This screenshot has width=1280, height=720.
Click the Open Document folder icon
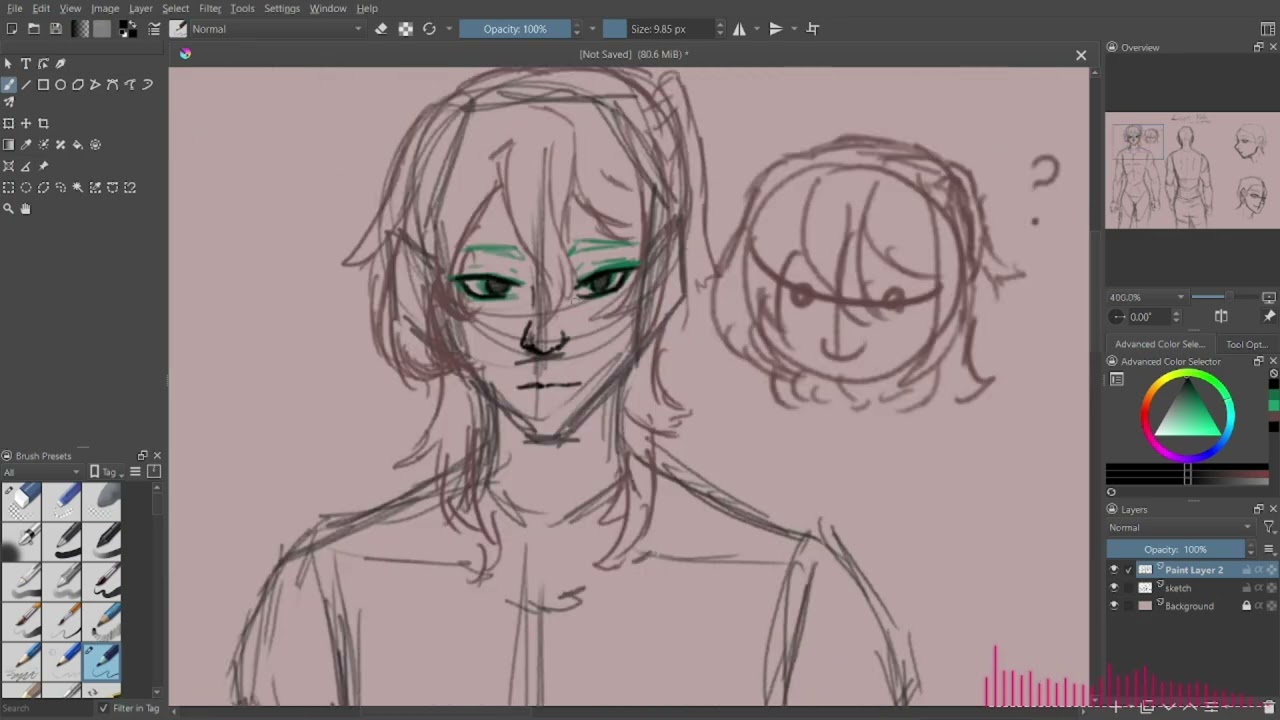(x=33, y=29)
